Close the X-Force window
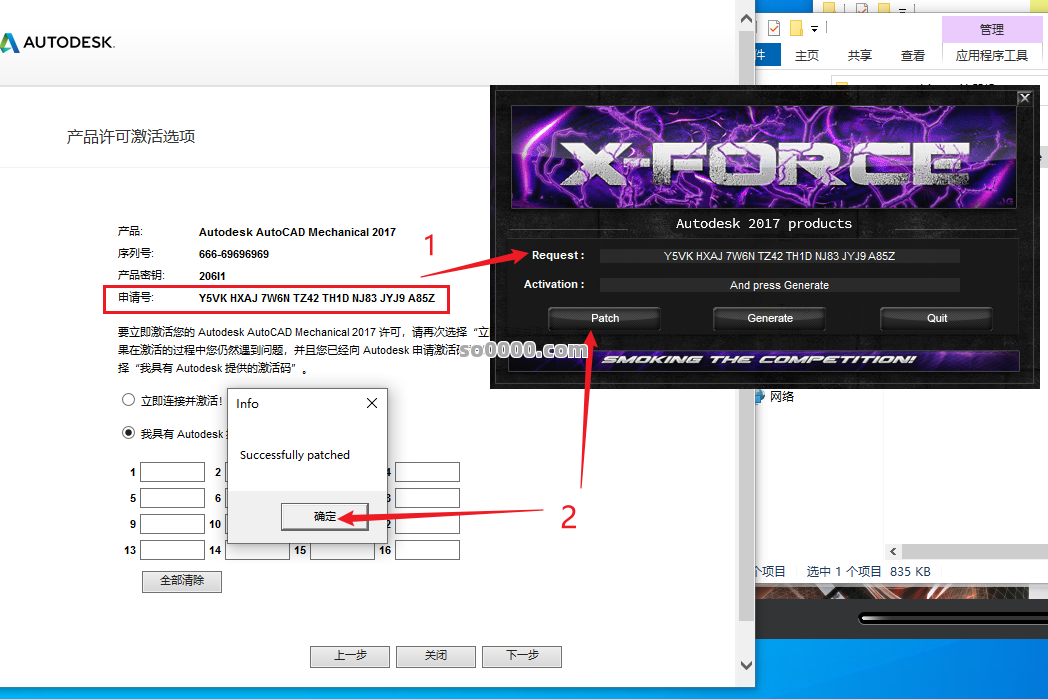Image resolution: width=1048 pixels, height=699 pixels. pyautogui.click(x=1024, y=98)
